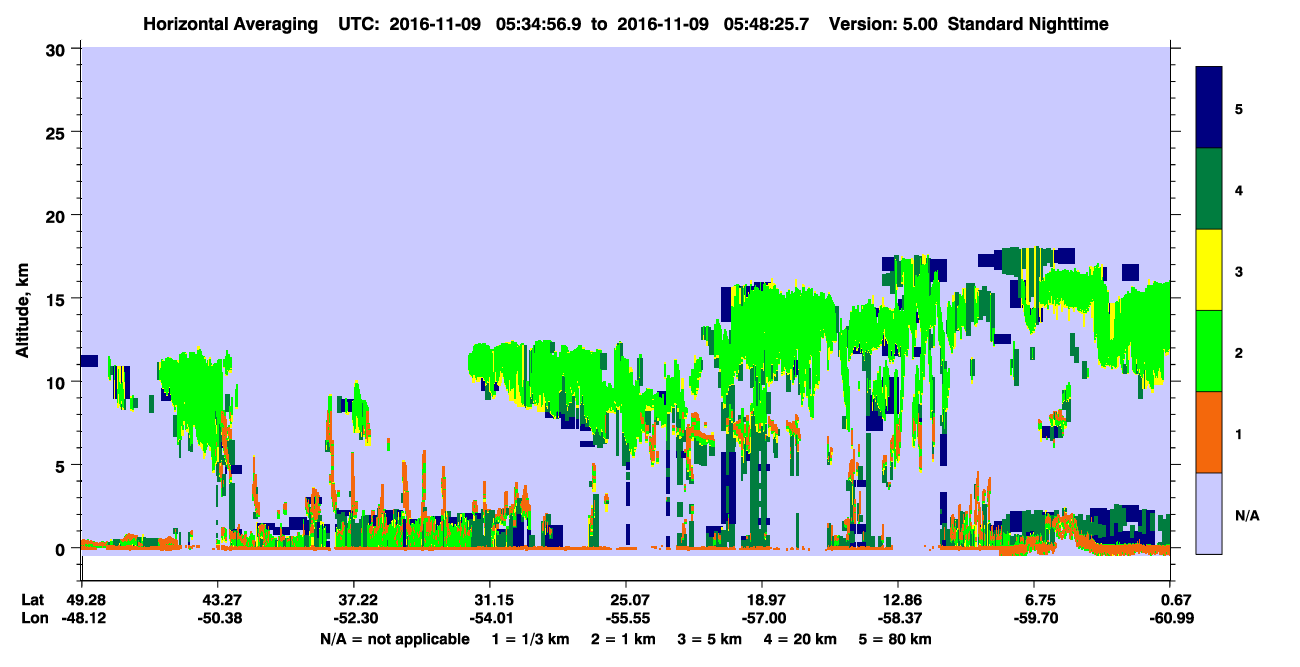
Task: Click the orange colorbar segment labeled 1
Action: [1209, 432]
